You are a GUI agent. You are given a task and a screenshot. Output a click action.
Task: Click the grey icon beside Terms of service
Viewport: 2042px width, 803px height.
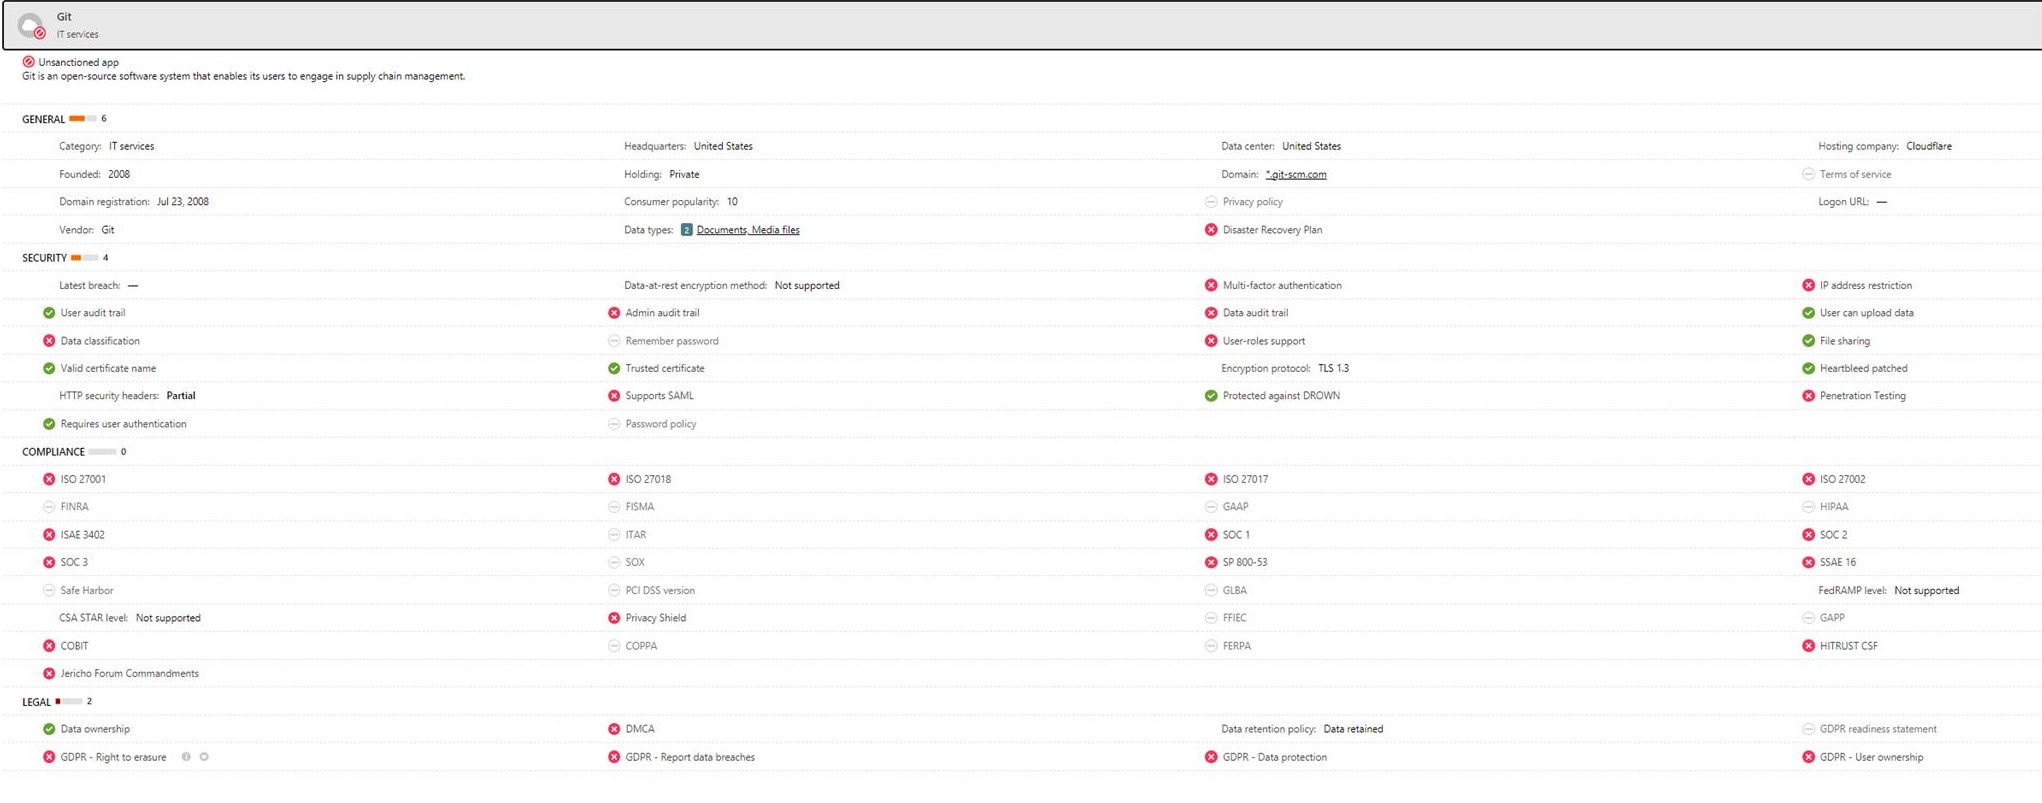click(1808, 174)
